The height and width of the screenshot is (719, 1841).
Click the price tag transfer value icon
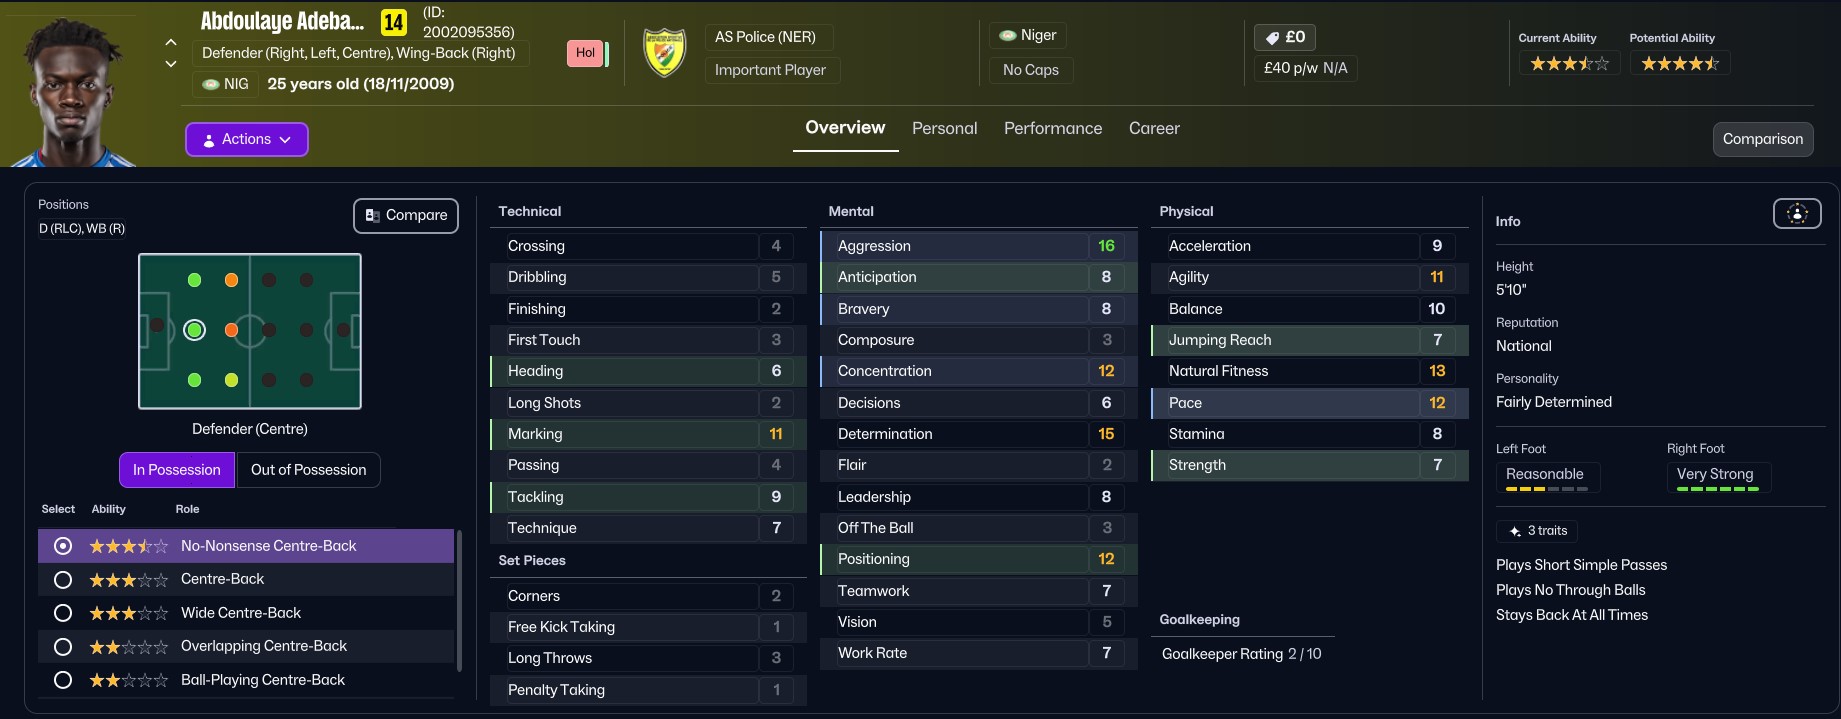[1272, 37]
